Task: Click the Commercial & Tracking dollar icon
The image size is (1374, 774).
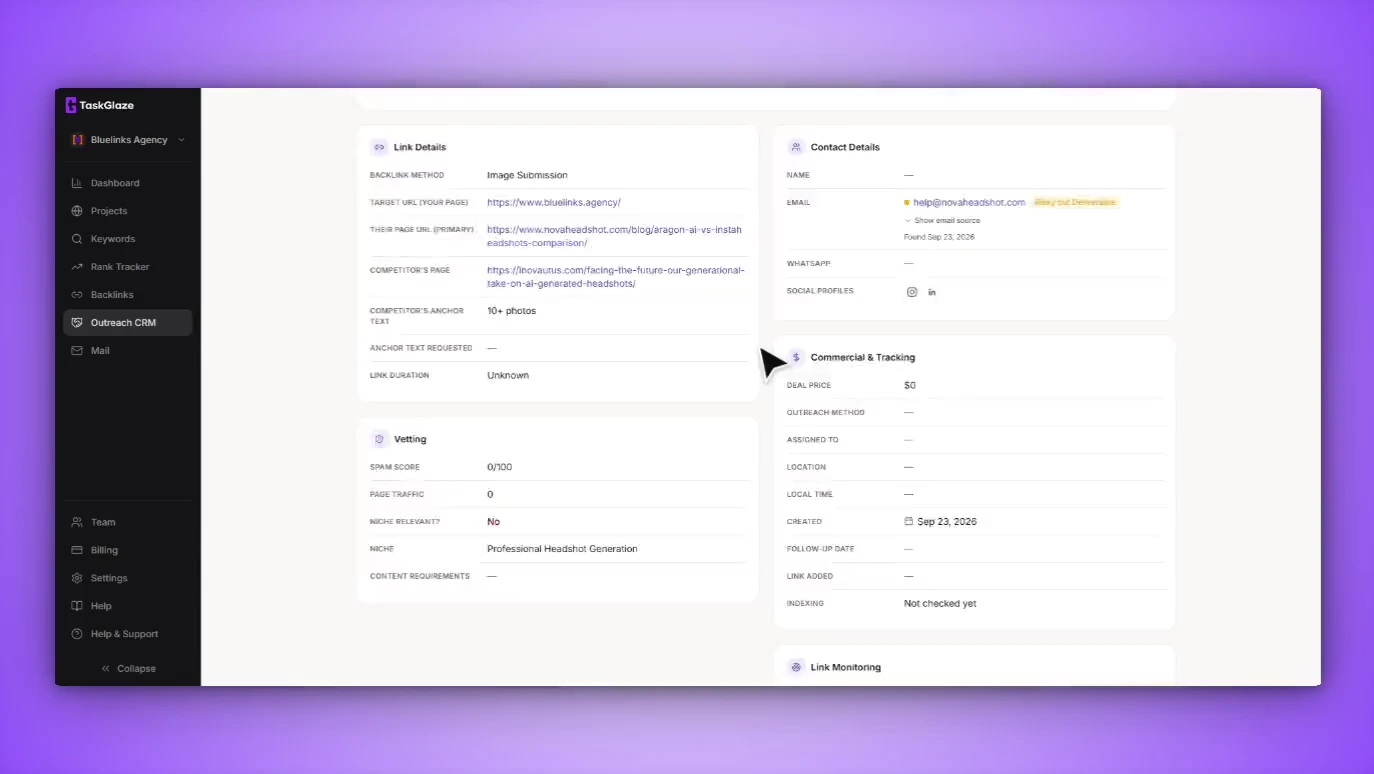Action: click(x=796, y=357)
